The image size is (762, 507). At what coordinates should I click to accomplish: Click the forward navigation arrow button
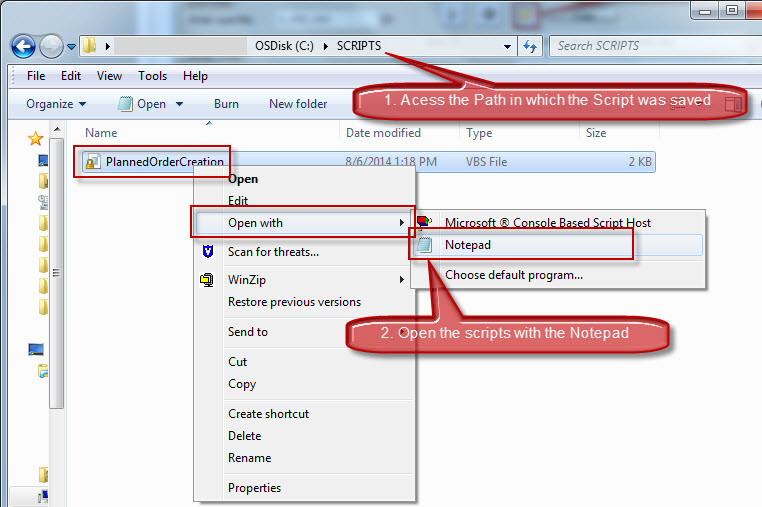(51, 47)
